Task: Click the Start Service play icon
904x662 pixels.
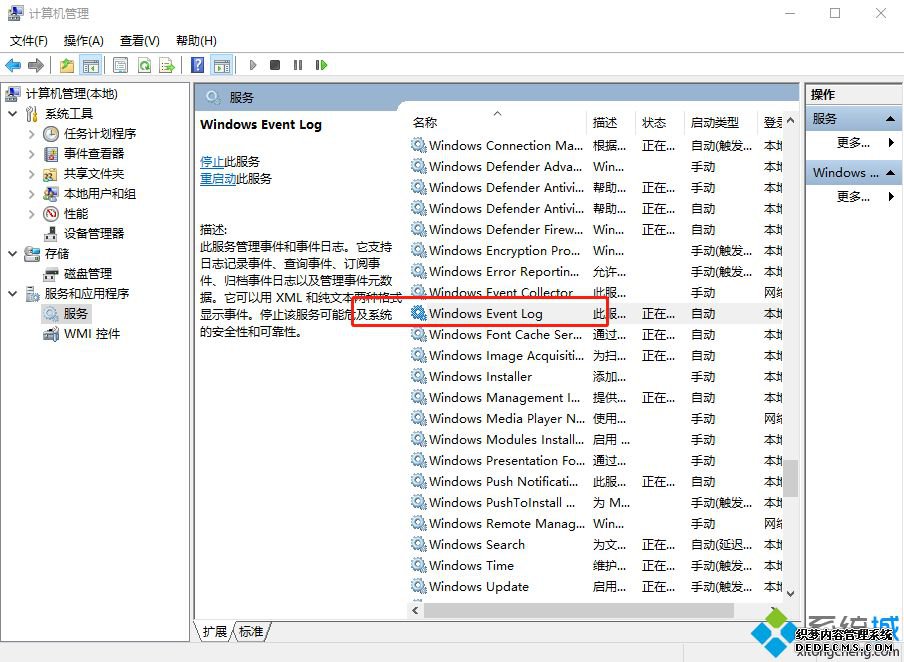Action: click(x=253, y=65)
